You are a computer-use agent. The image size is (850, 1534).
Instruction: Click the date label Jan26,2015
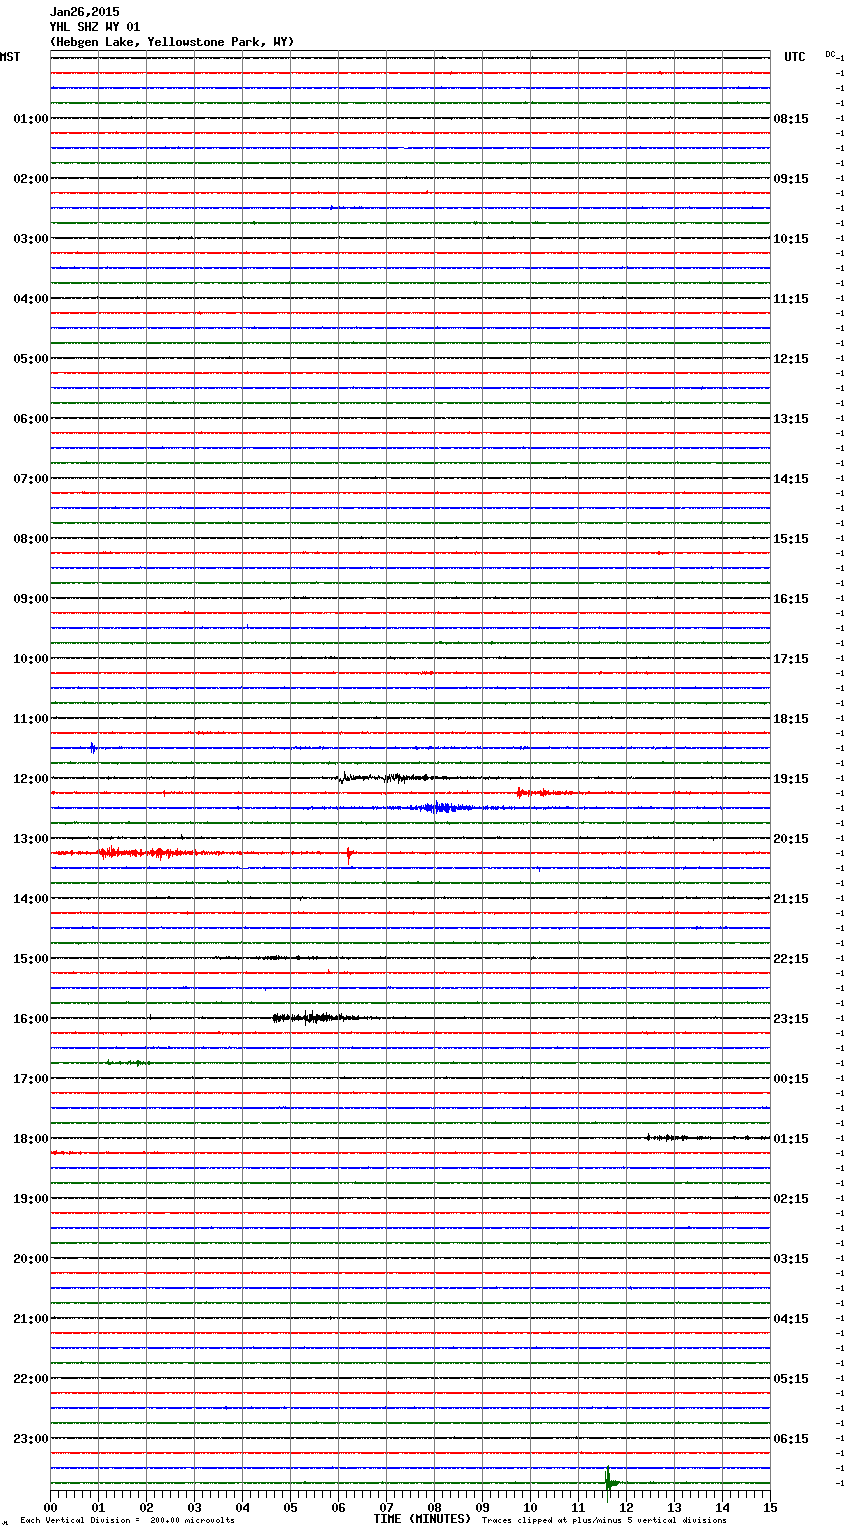tap(84, 12)
